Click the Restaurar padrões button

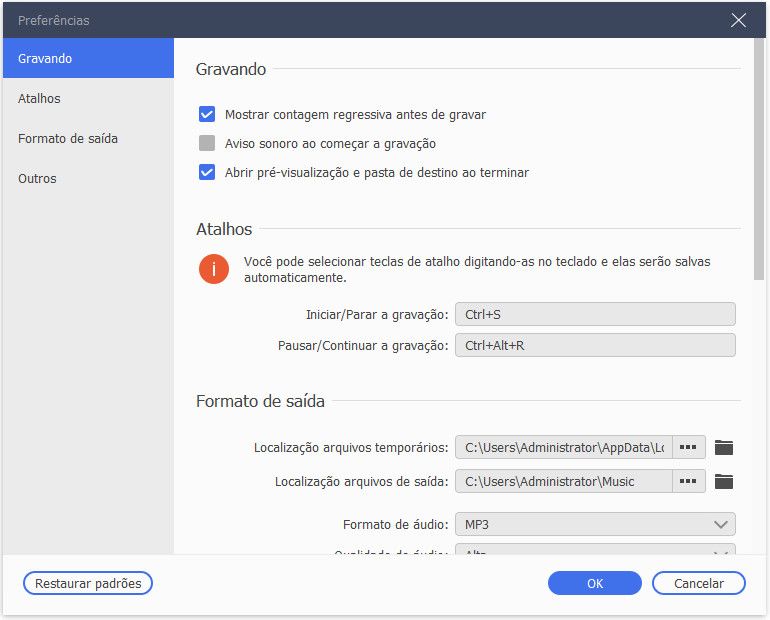(x=88, y=583)
